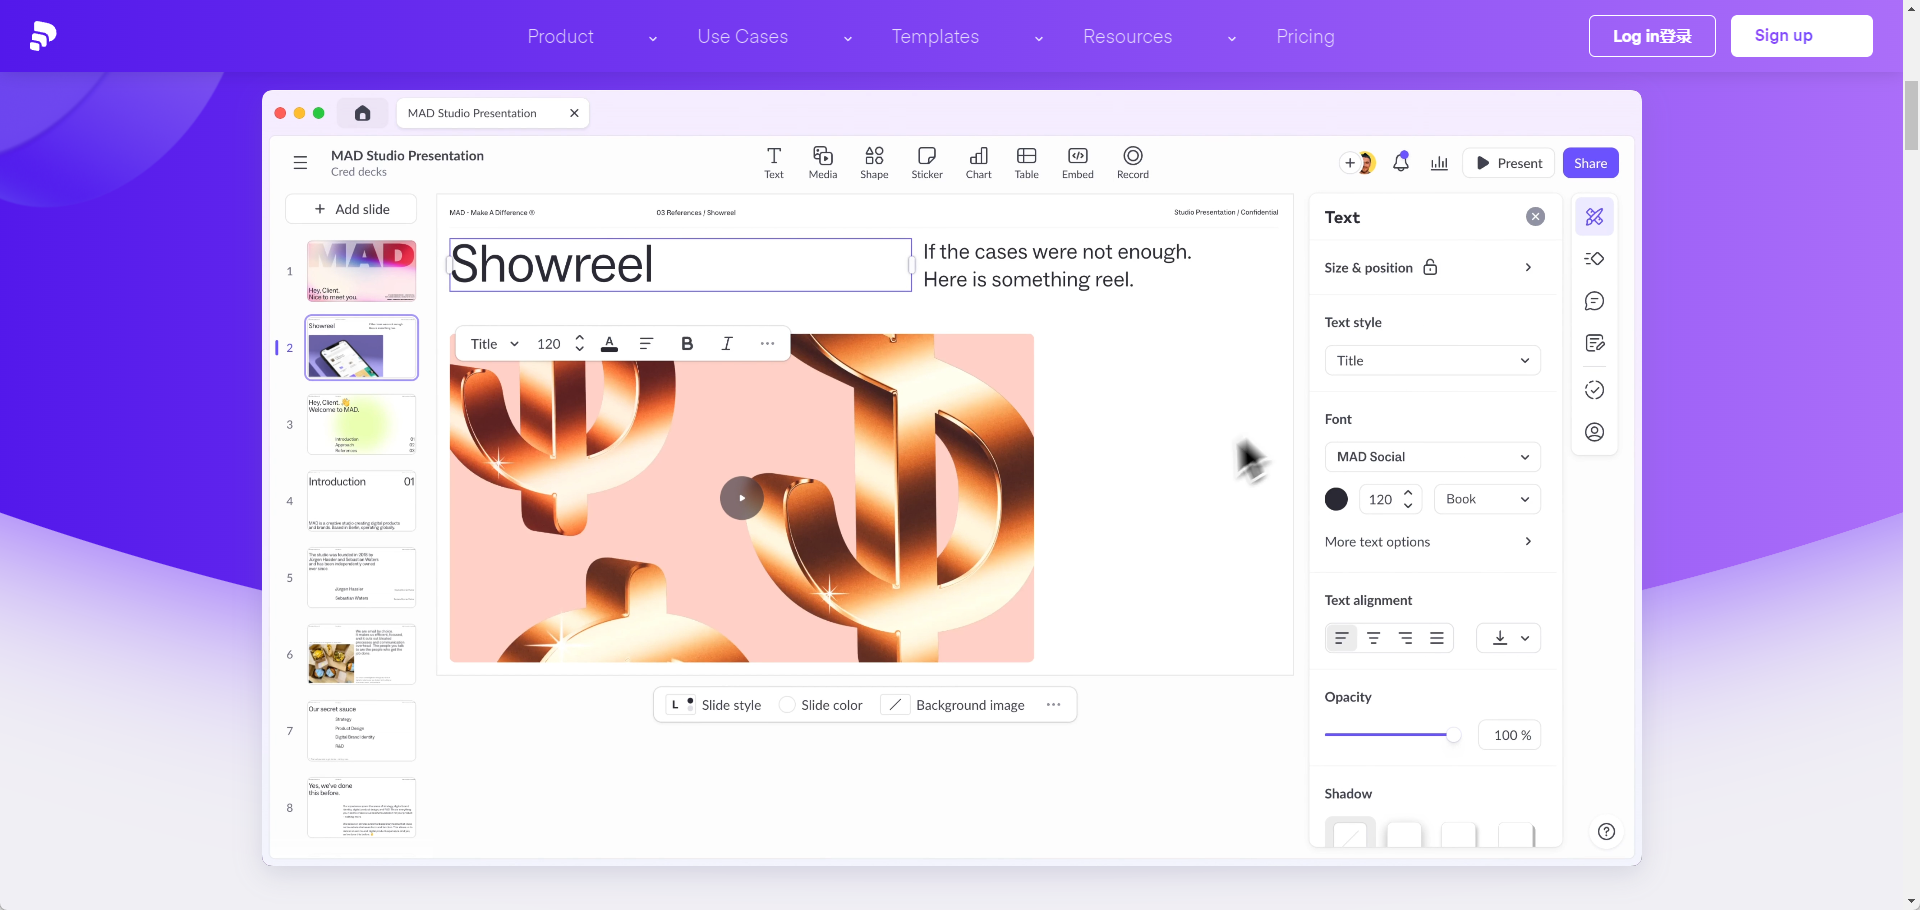Insert a Table from toolbar
The width and height of the screenshot is (1920, 910).
point(1027,162)
